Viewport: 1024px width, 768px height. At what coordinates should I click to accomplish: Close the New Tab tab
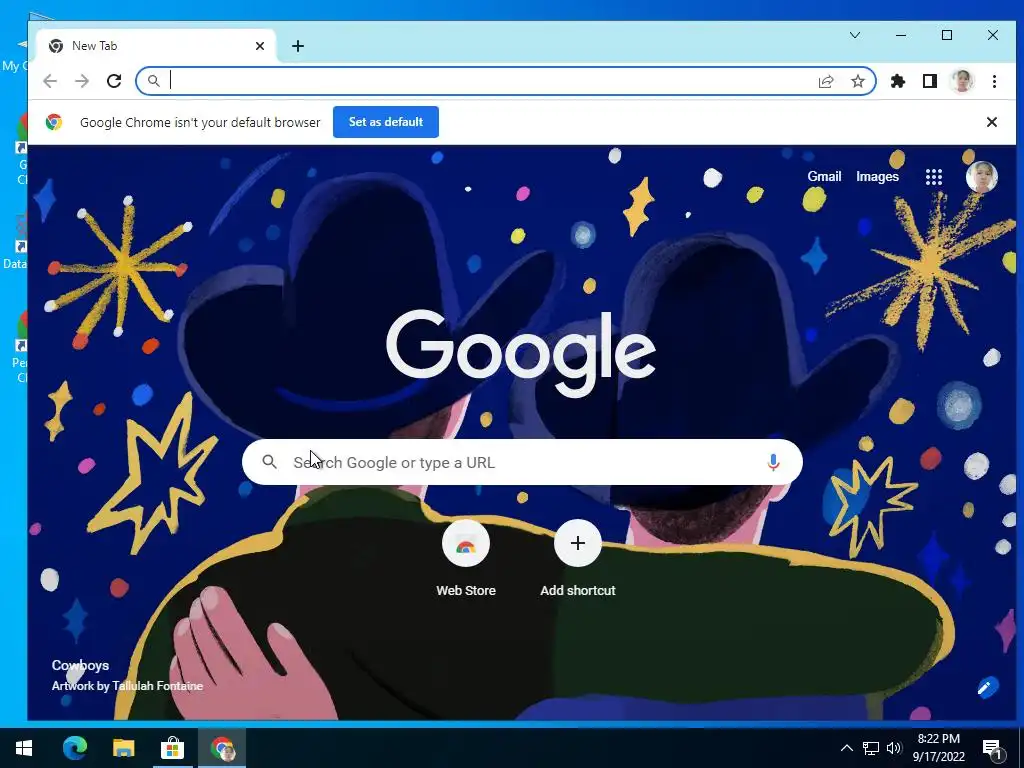pyautogui.click(x=260, y=46)
